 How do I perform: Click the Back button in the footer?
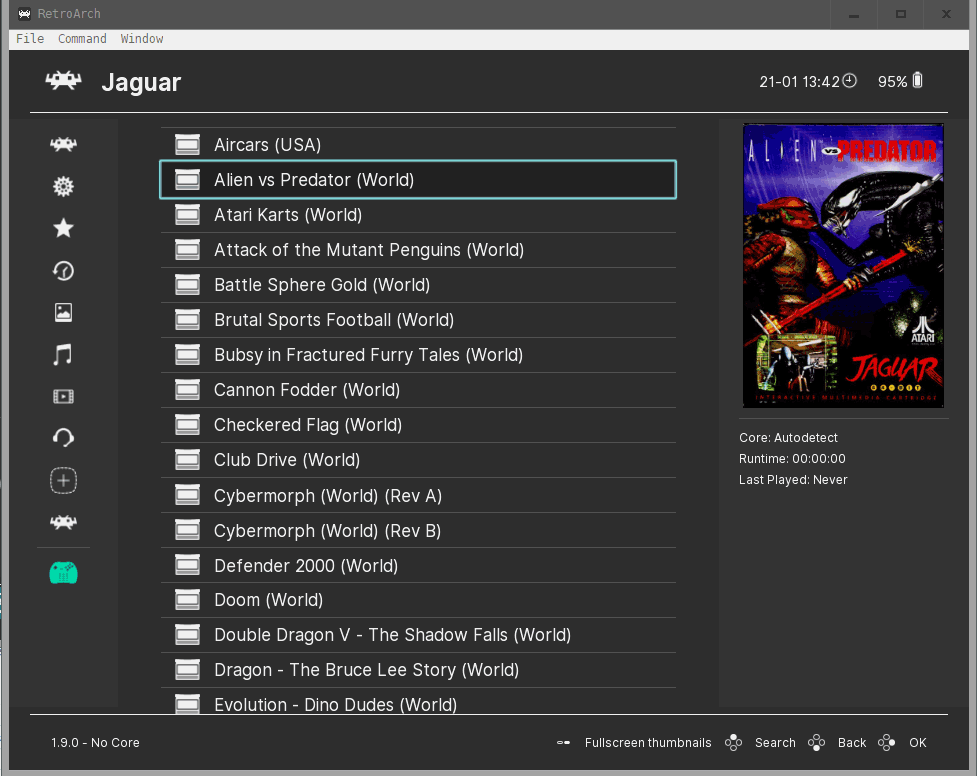[x=837, y=742]
